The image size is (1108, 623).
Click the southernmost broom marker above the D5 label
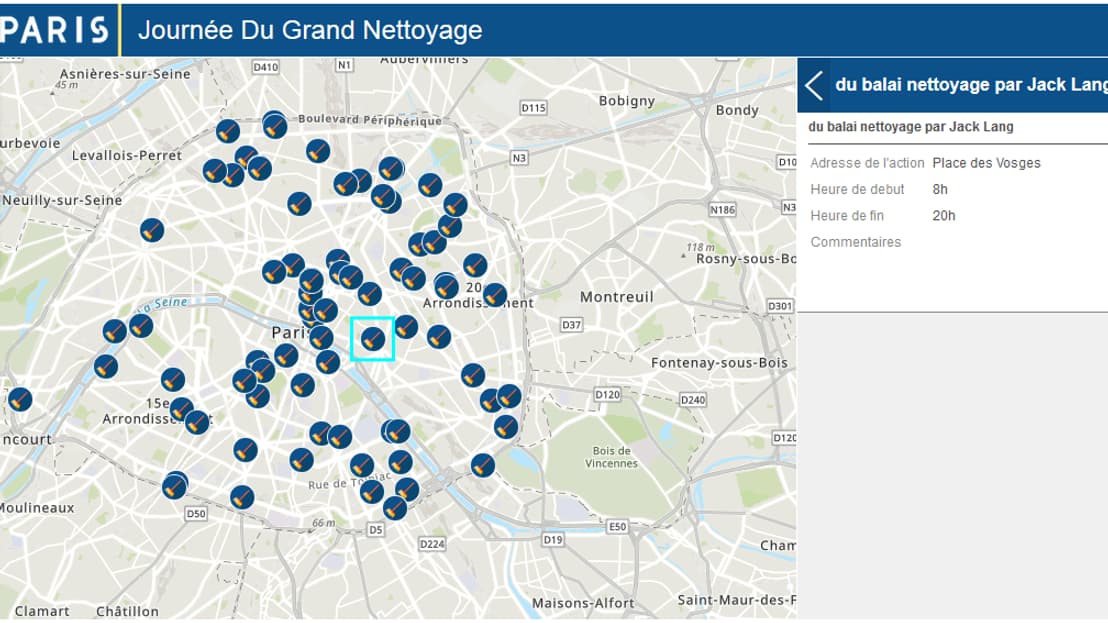395,508
